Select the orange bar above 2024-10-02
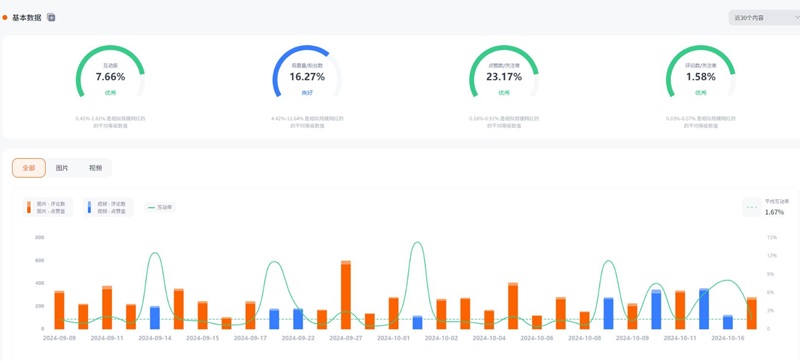 (441, 314)
